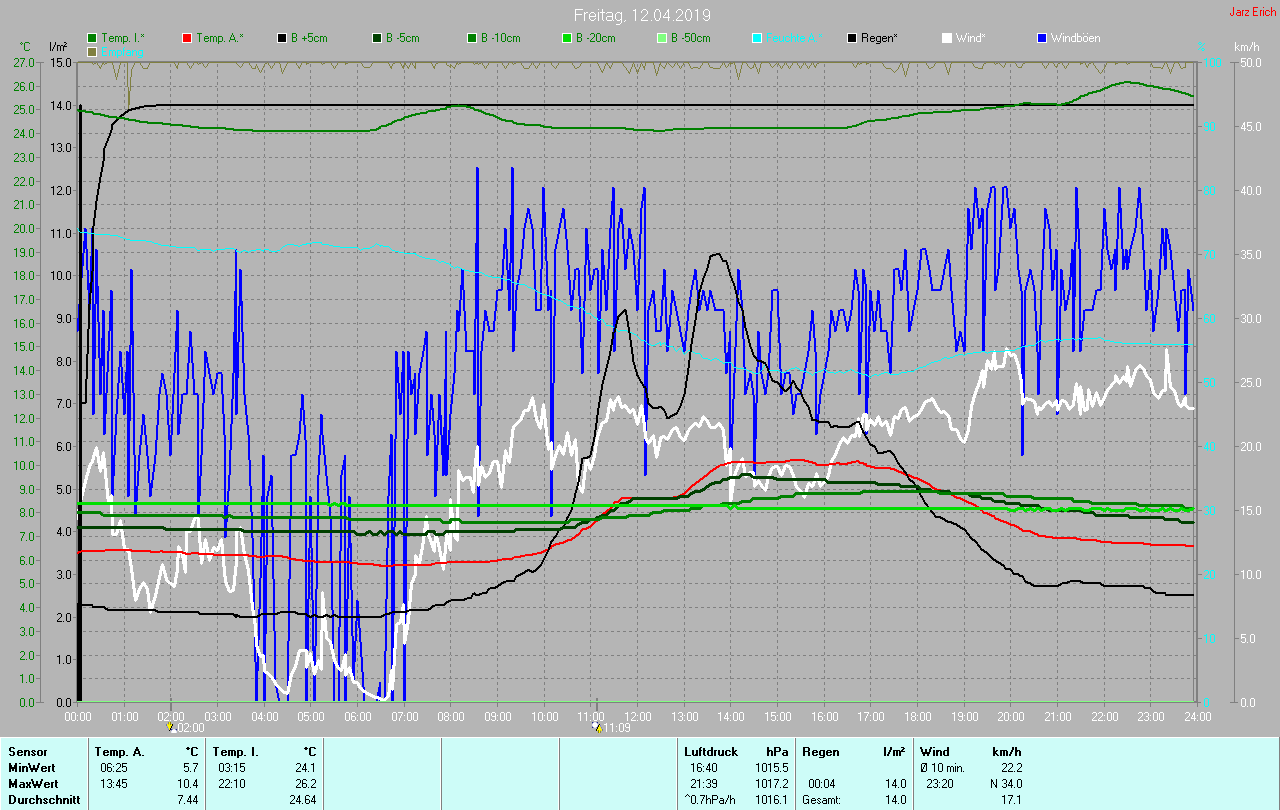
Task: Select the "Windböen" legend label
Action: click(1075, 38)
